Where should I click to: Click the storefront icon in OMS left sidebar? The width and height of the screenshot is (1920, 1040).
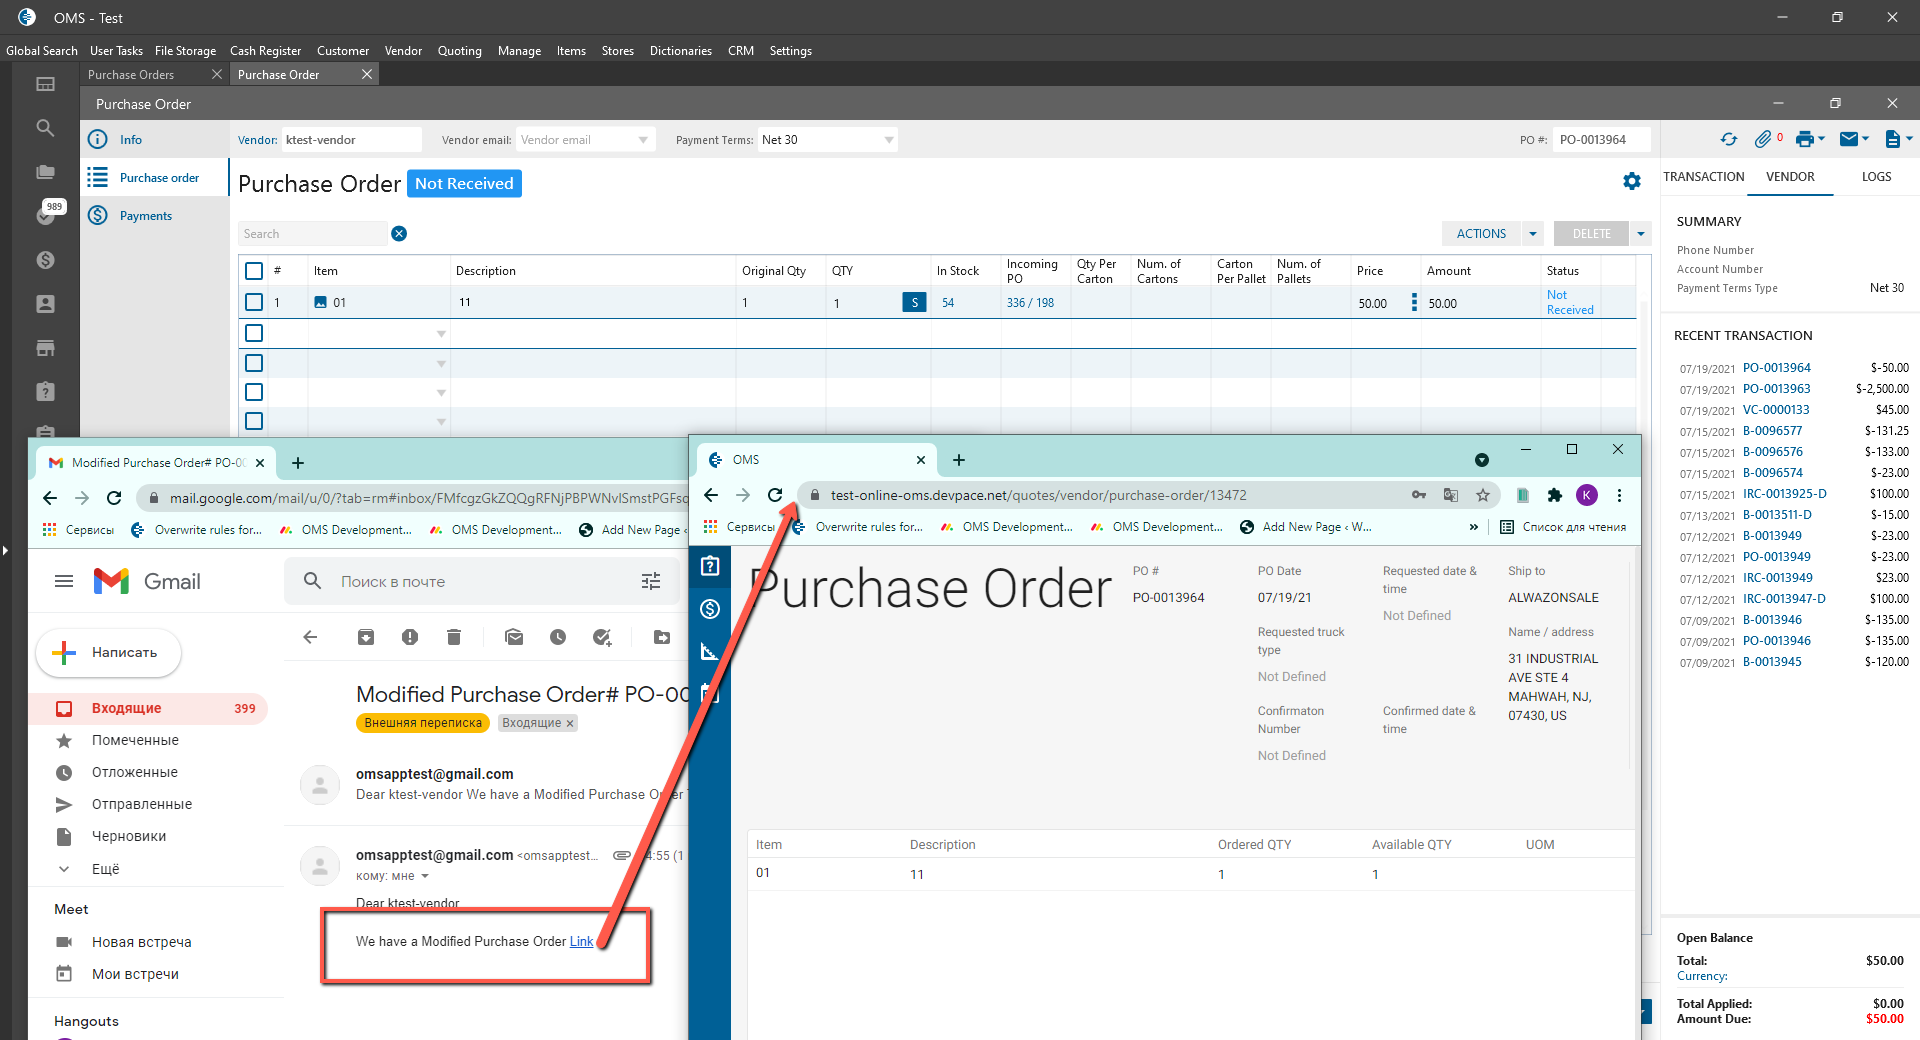[45, 348]
